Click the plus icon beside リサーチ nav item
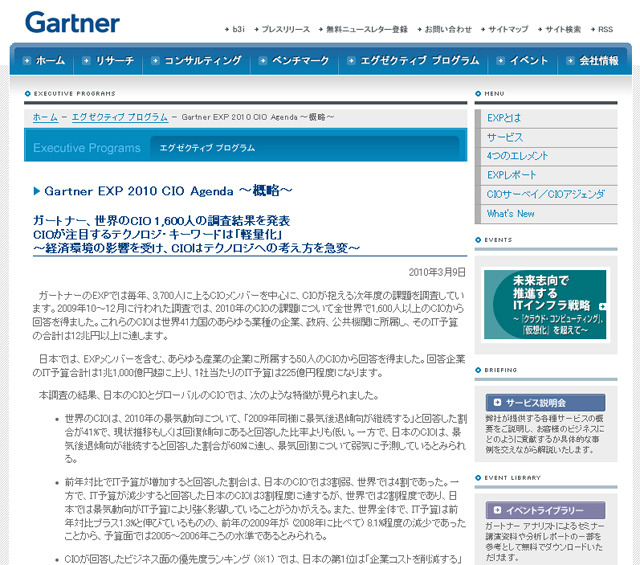Viewport: 640px width, 565px height. 86,61
